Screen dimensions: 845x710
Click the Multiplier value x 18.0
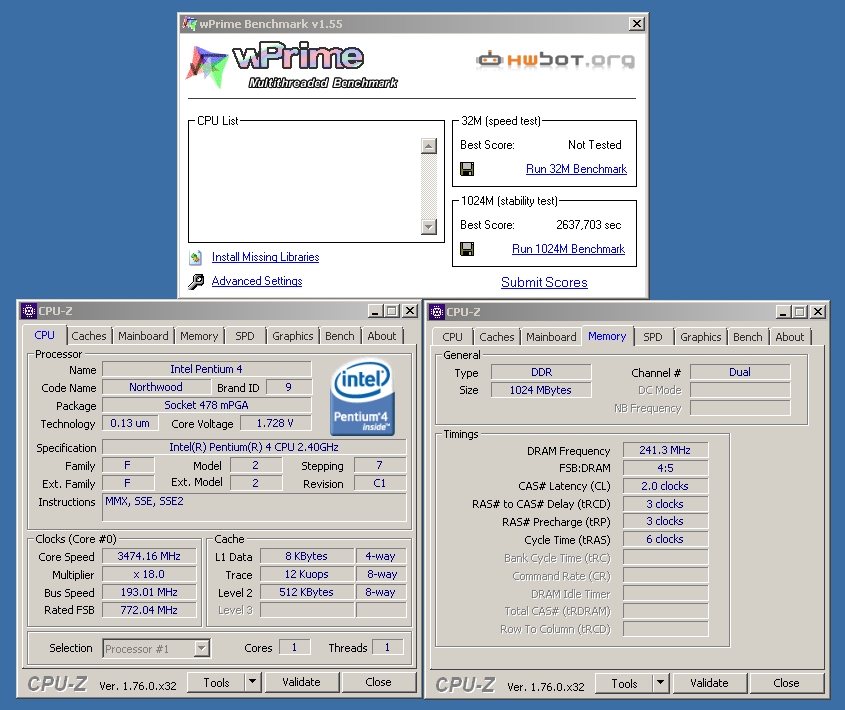(x=149, y=574)
